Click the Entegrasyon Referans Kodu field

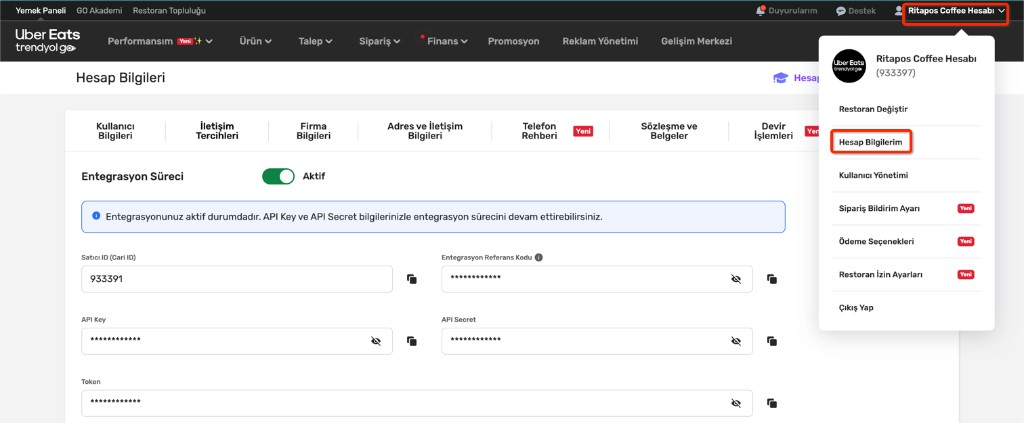coord(597,279)
